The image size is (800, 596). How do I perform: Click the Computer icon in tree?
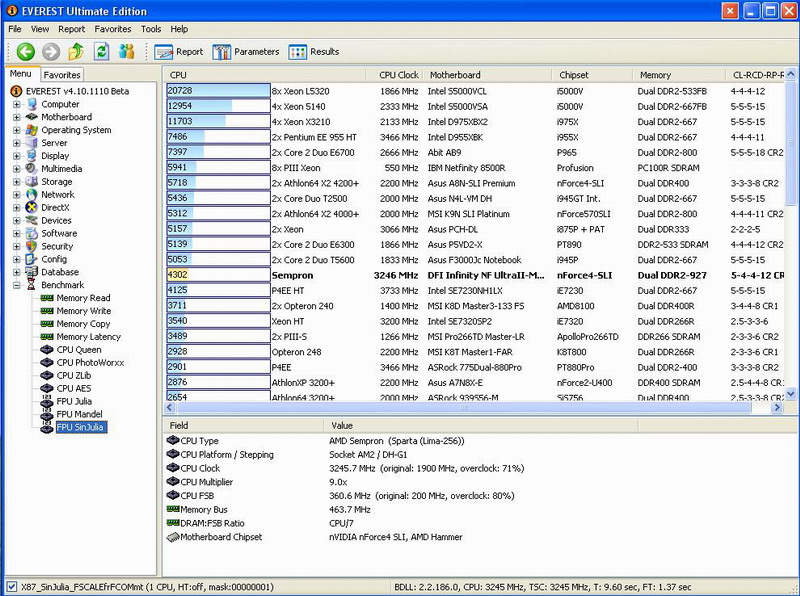[32, 104]
